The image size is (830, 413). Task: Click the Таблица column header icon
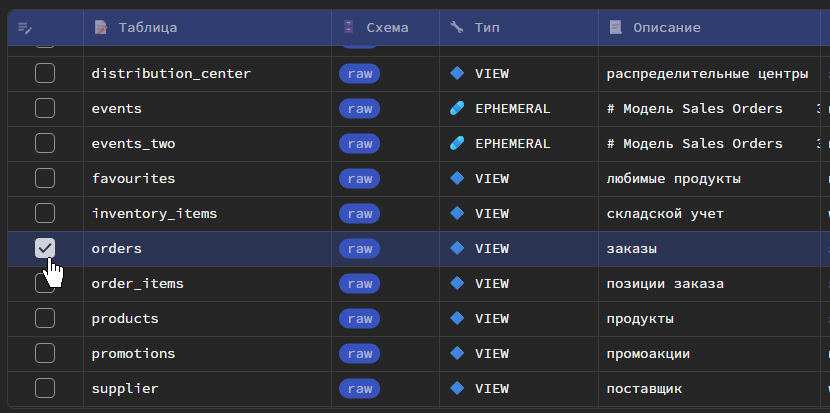(x=100, y=27)
